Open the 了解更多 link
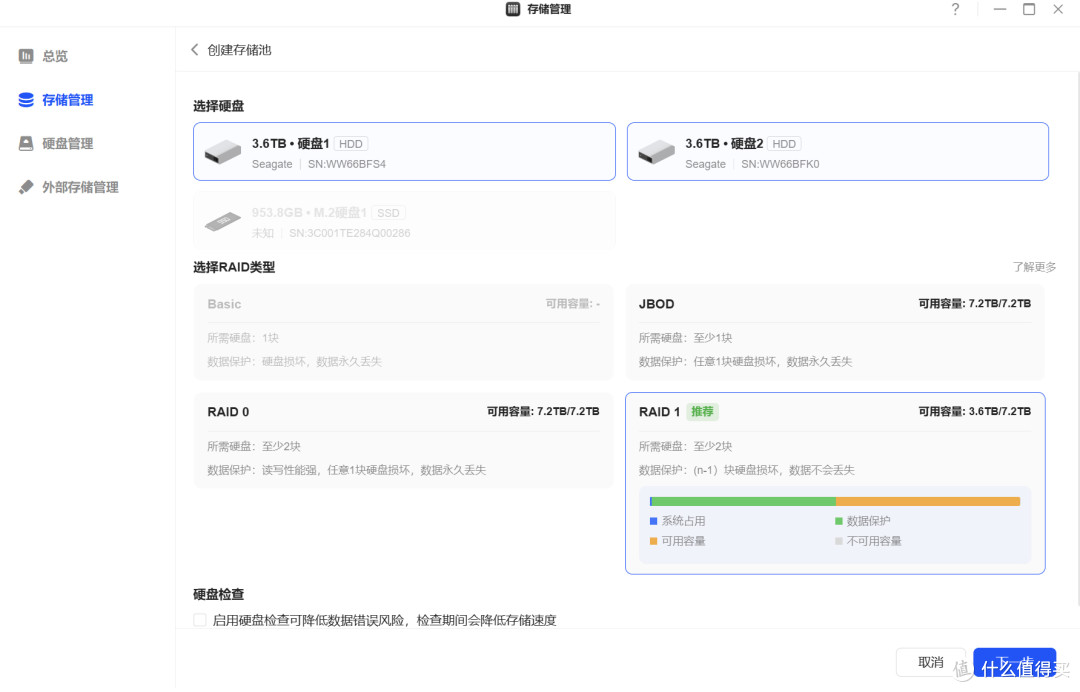 pos(1034,266)
